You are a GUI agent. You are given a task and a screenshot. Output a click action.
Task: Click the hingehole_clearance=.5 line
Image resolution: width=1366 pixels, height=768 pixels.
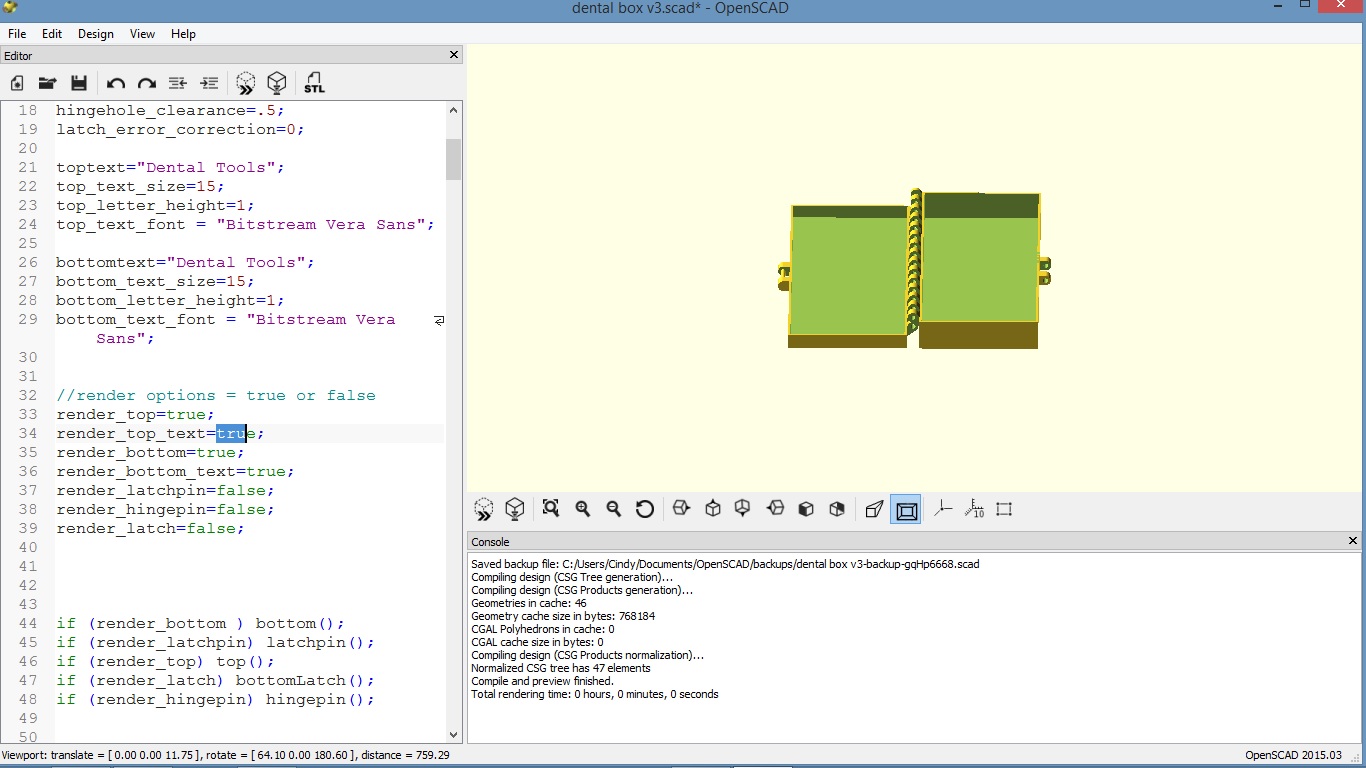(170, 110)
